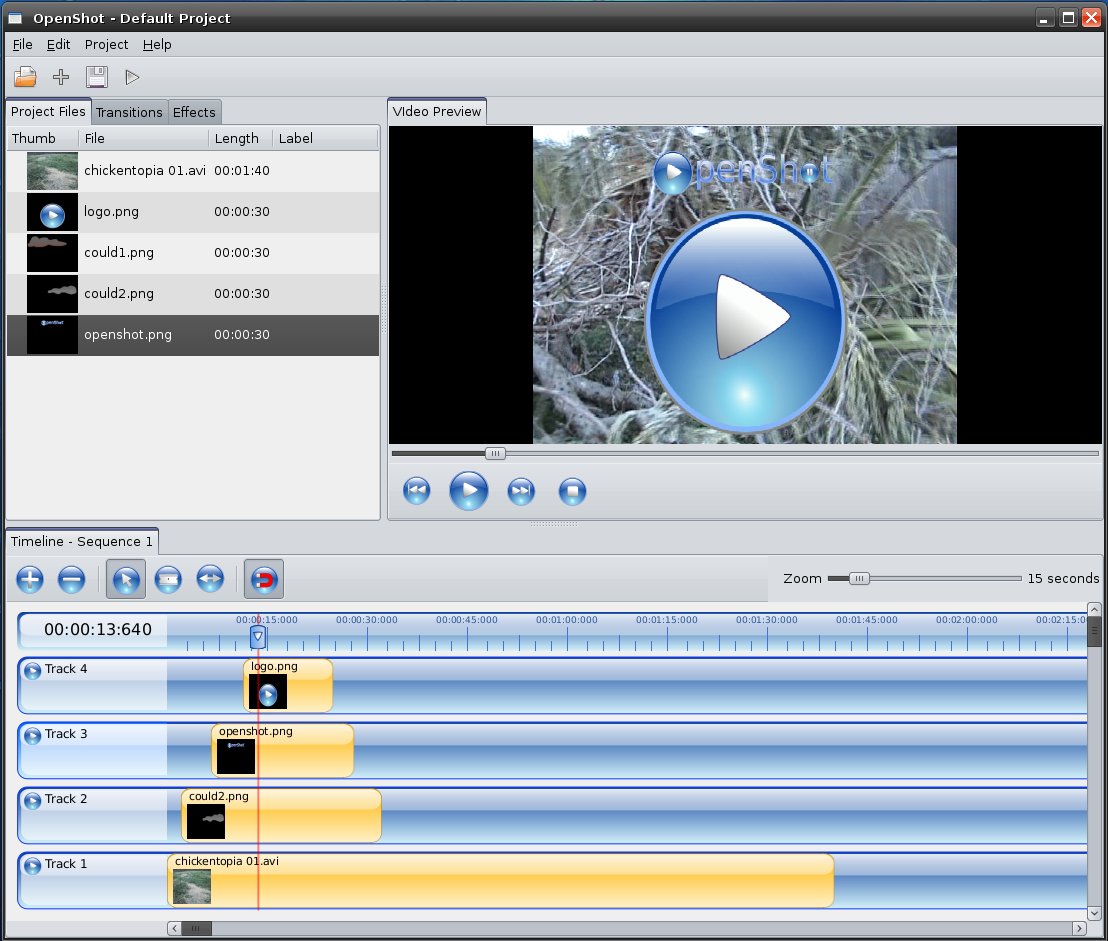Stop playback in the Video Preview
Image resolution: width=1108 pixels, height=941 pixels.
click(x=572, y=491)
